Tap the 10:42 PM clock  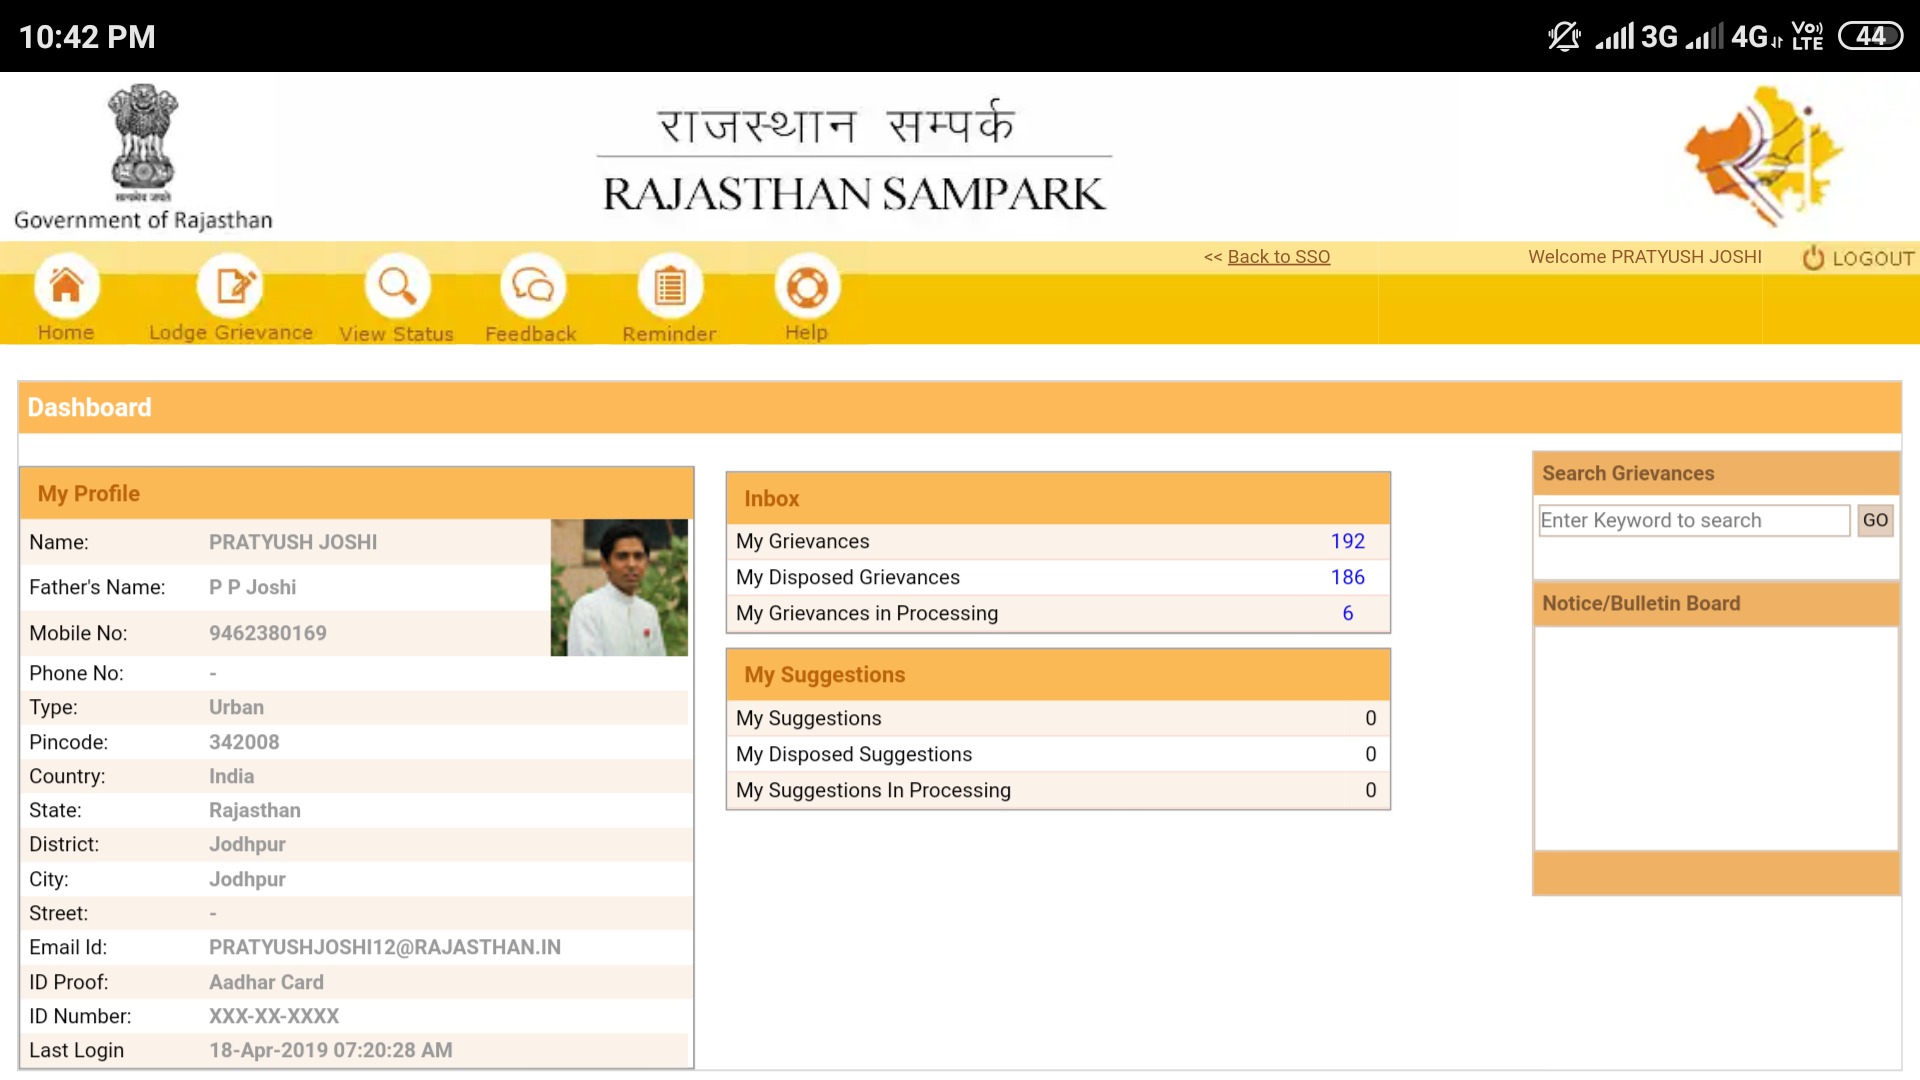point(87,37)
